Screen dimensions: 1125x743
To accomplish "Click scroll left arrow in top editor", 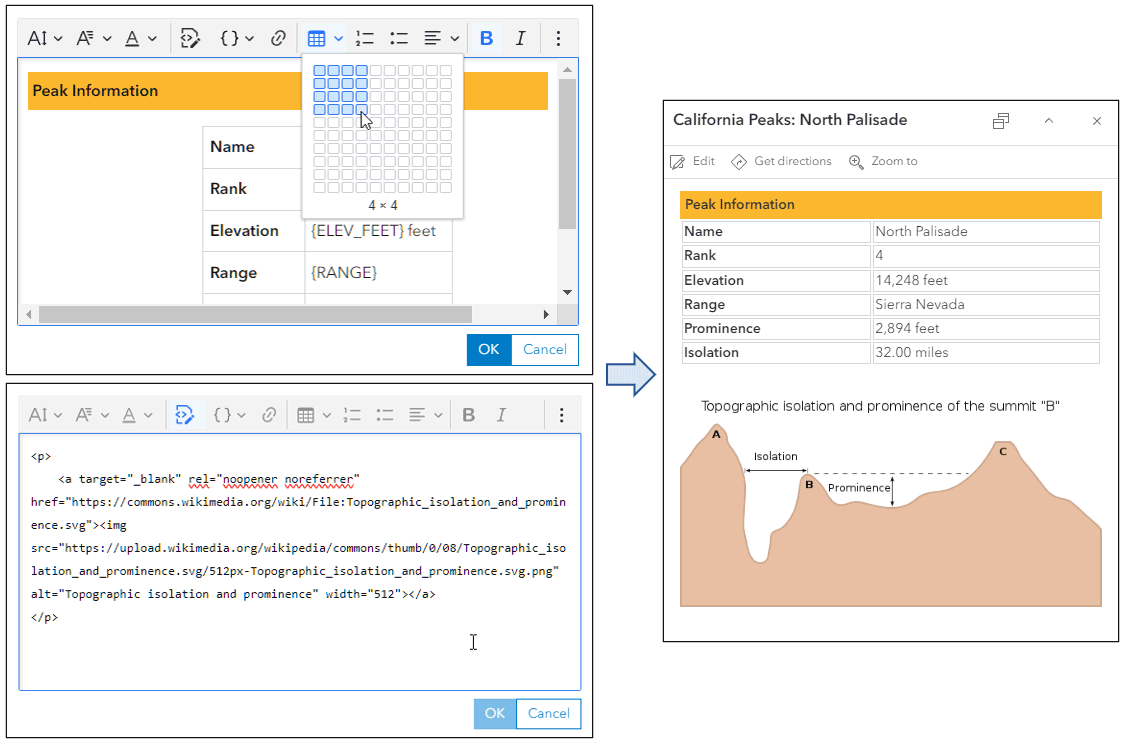I will (29, 314).
